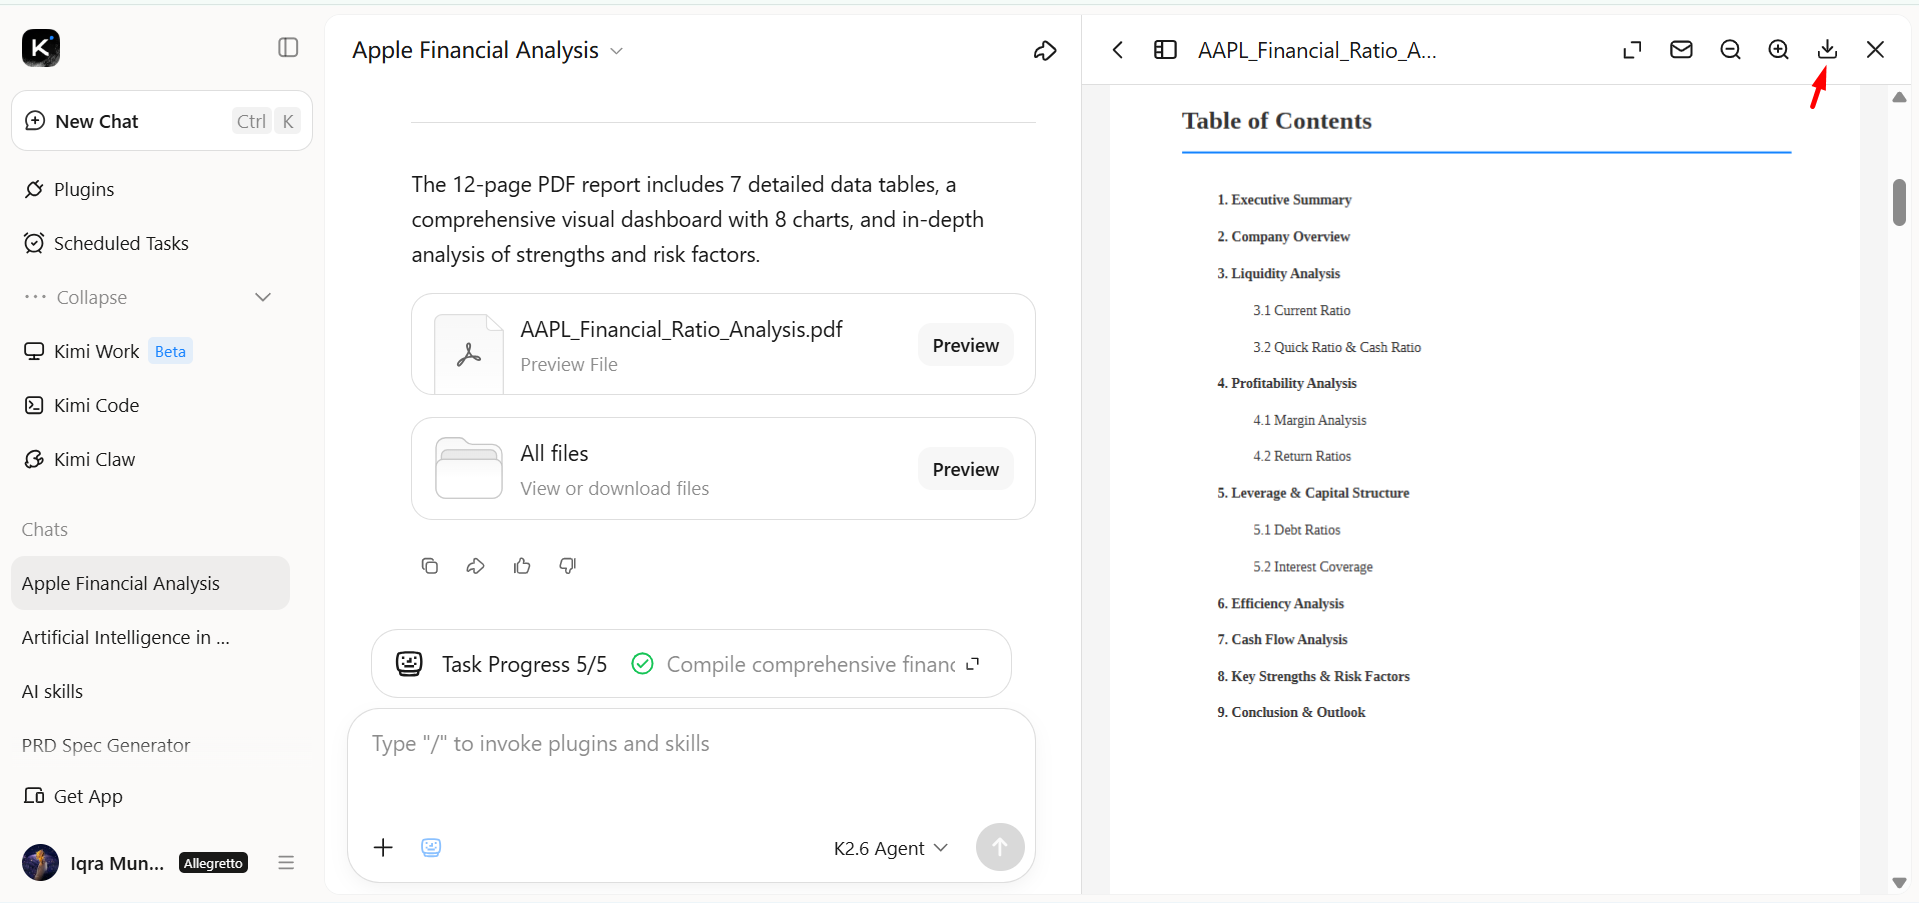1919x903 pixels.
Task: Go to 4. Profitability Analysis
Action: click(x=1286, y=384)
